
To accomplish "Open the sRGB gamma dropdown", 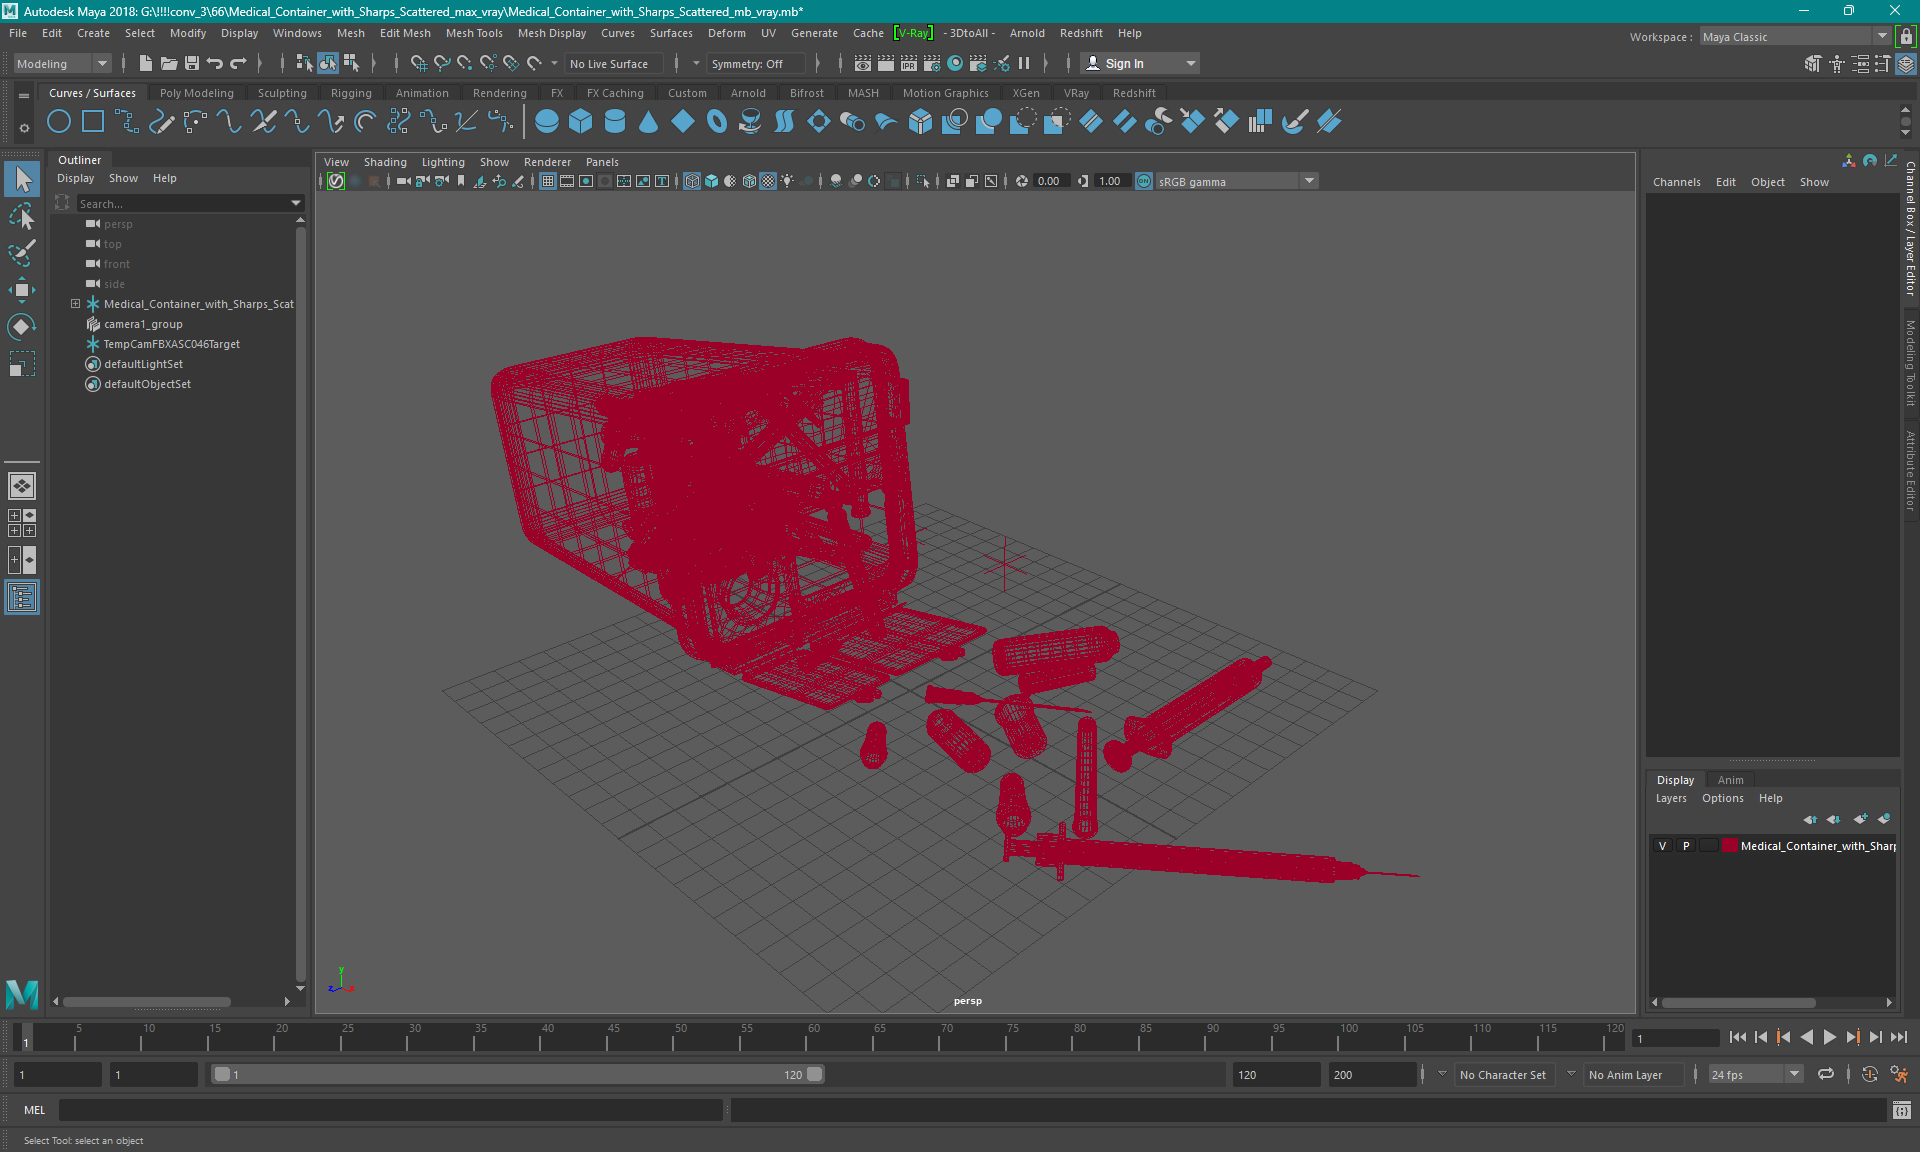I will point(1237,181).
